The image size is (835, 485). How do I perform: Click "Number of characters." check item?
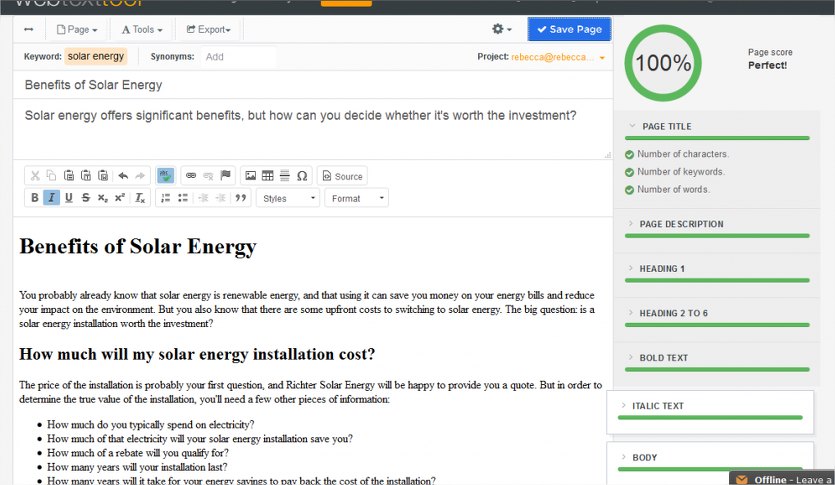pos(677,154)
